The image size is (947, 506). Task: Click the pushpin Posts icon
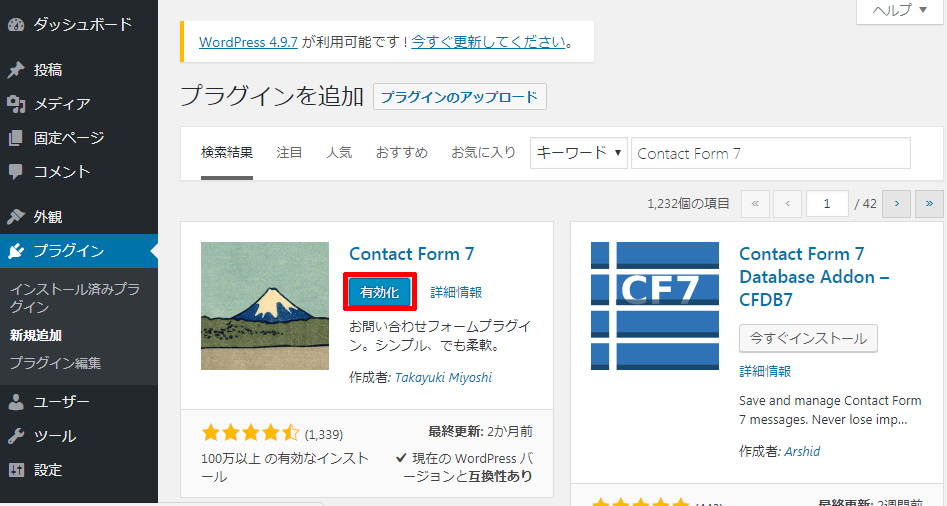(x=16, y=70)
